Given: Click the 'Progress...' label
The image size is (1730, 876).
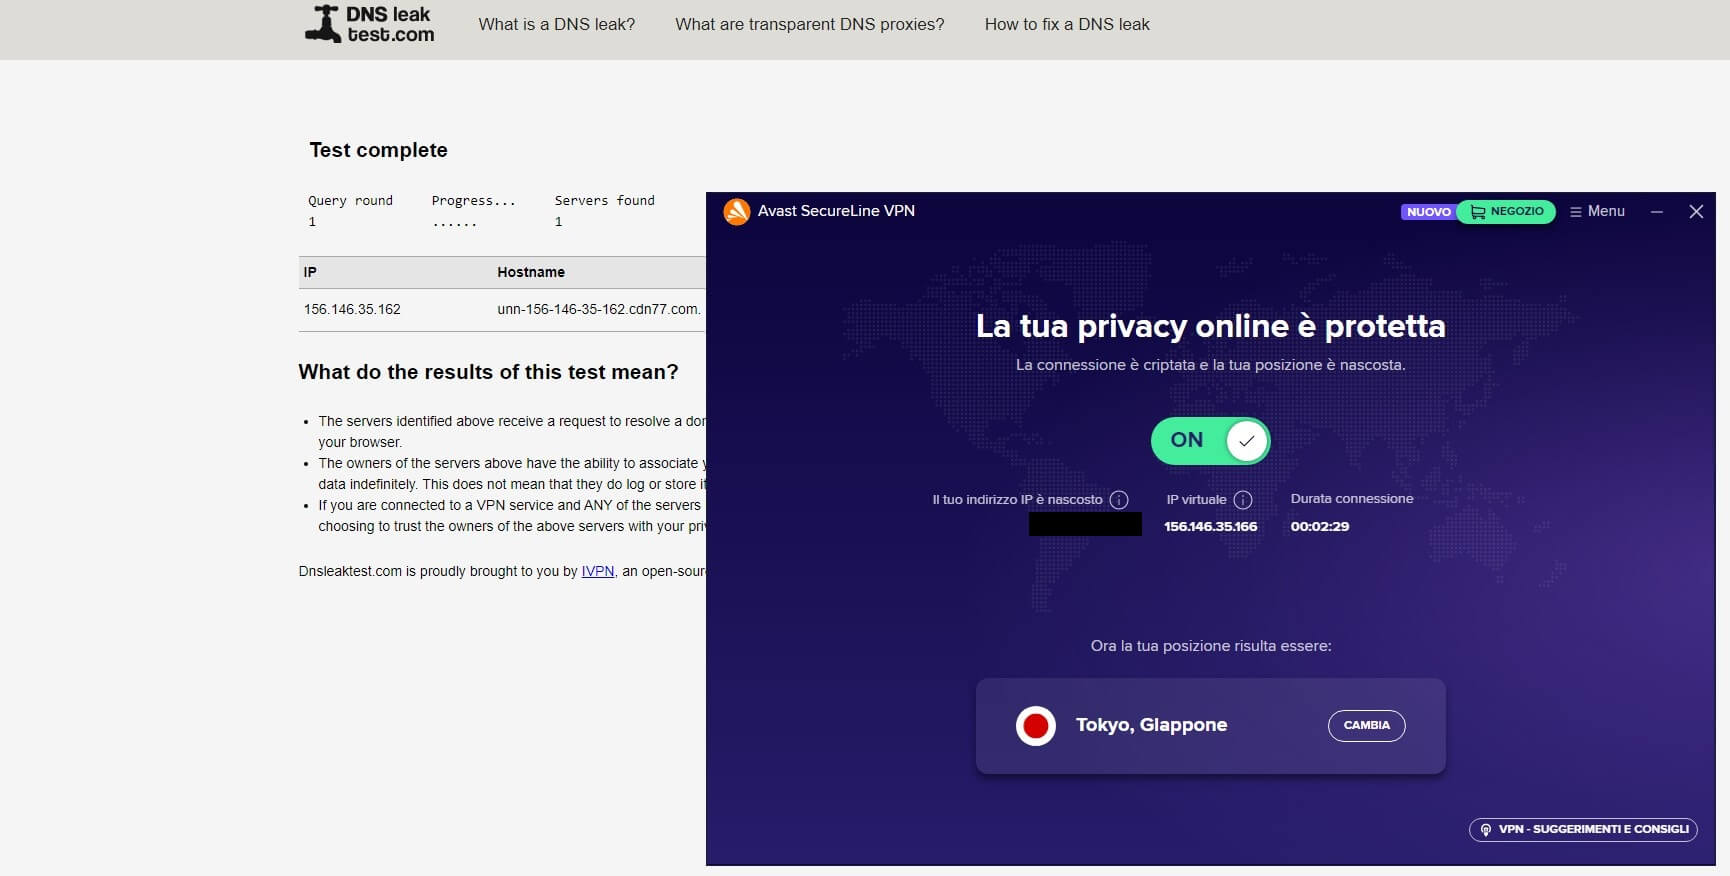Looking at the screenshot, I should [x=473, y=200].
